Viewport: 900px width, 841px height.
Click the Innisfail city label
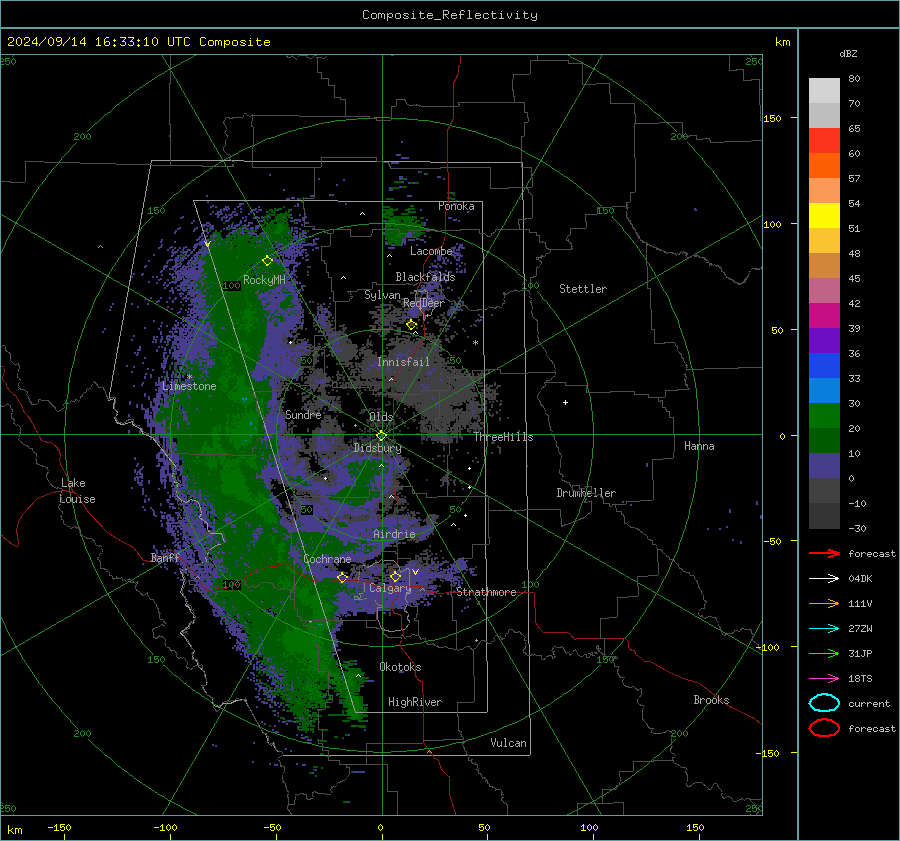tap(403, 362)
